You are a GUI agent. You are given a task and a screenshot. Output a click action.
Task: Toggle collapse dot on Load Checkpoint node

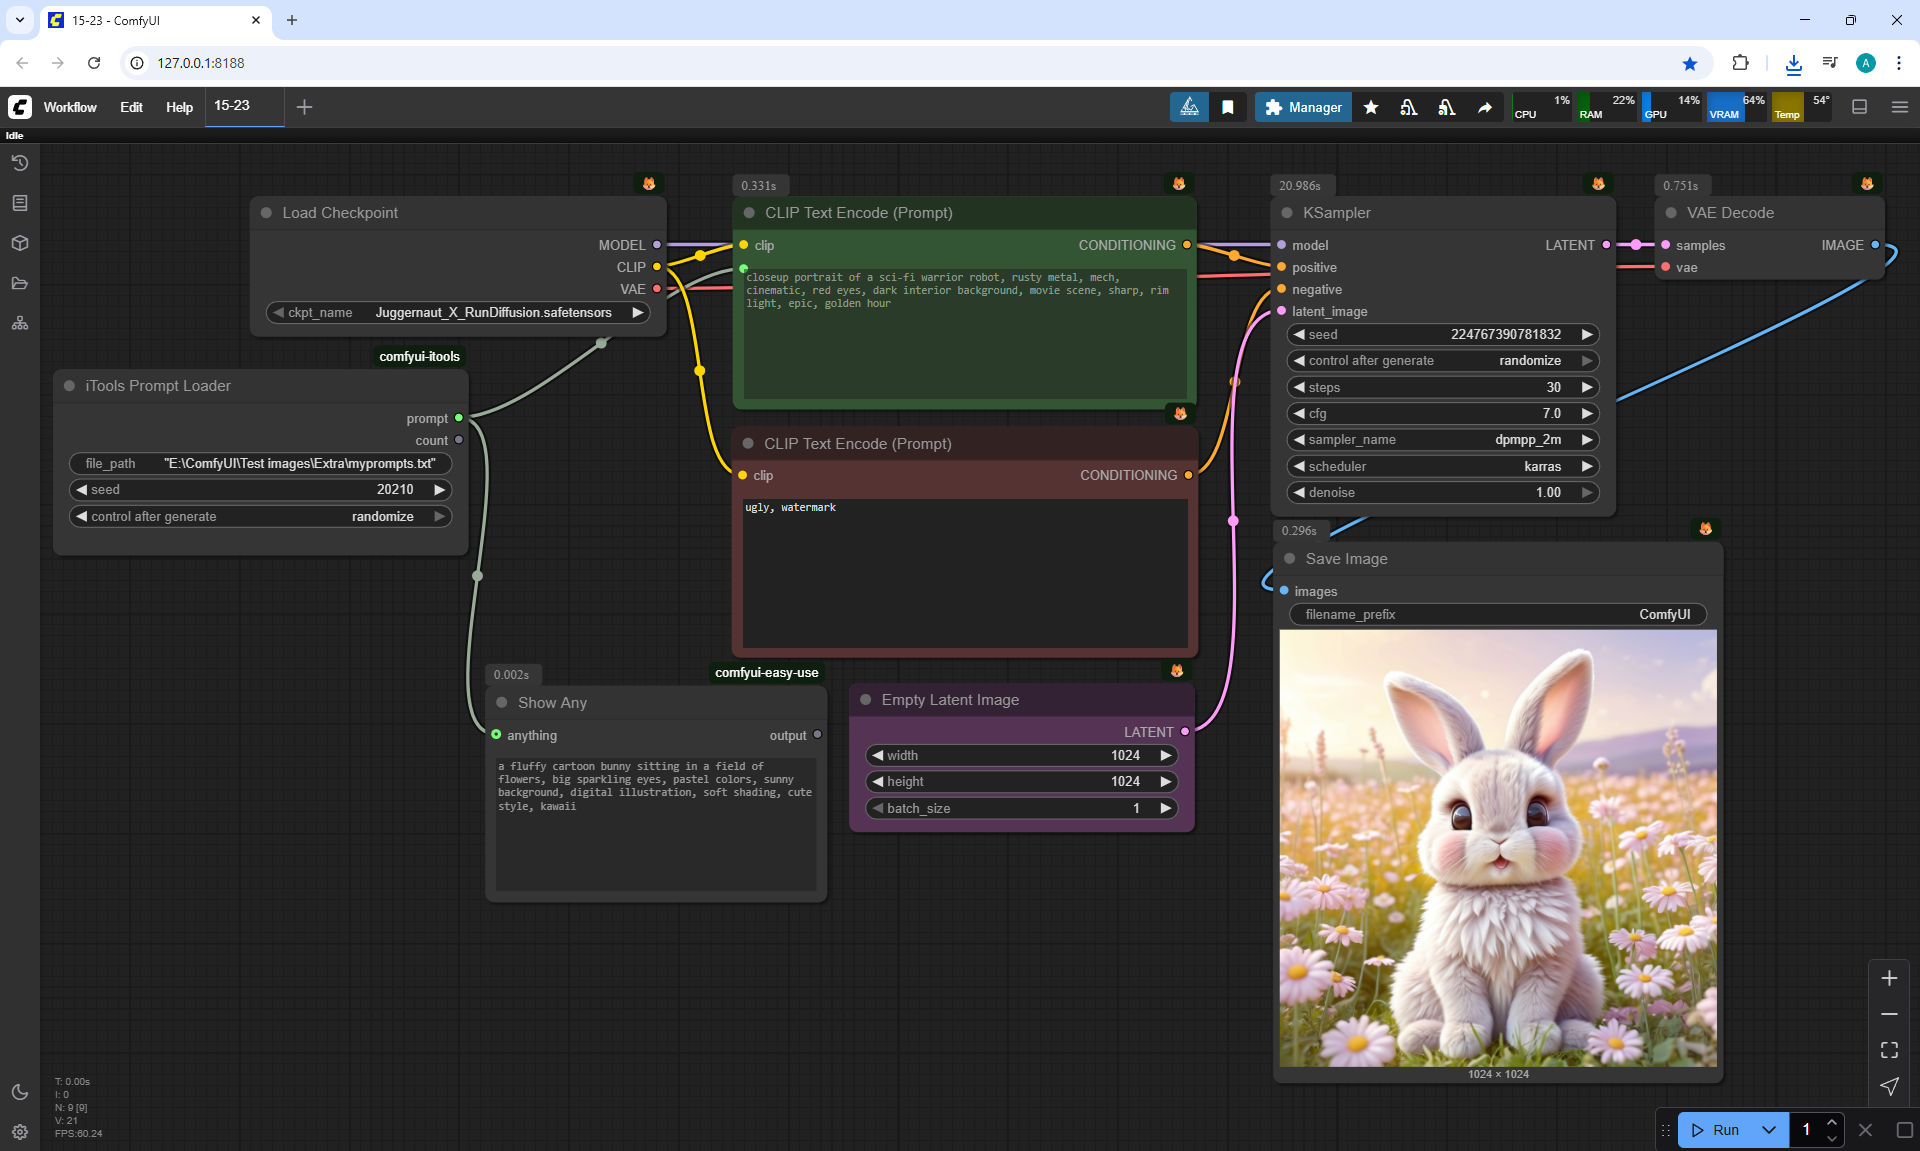pos(267,213)
